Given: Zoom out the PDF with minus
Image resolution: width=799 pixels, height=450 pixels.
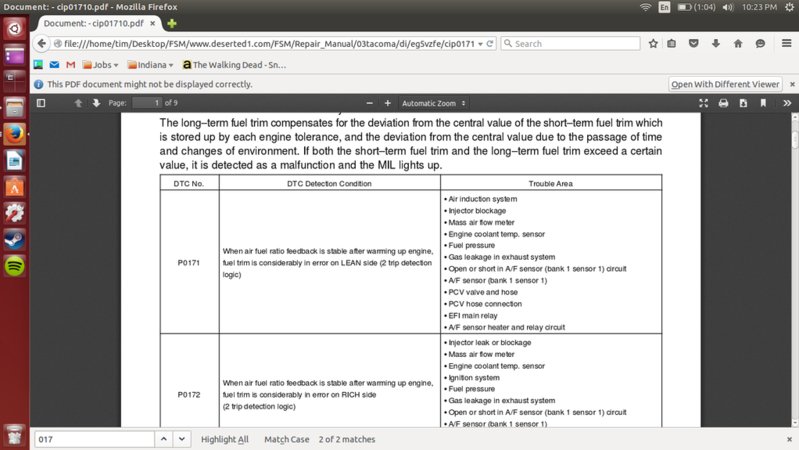Looking at the screenshot, I should click(369, 103).
